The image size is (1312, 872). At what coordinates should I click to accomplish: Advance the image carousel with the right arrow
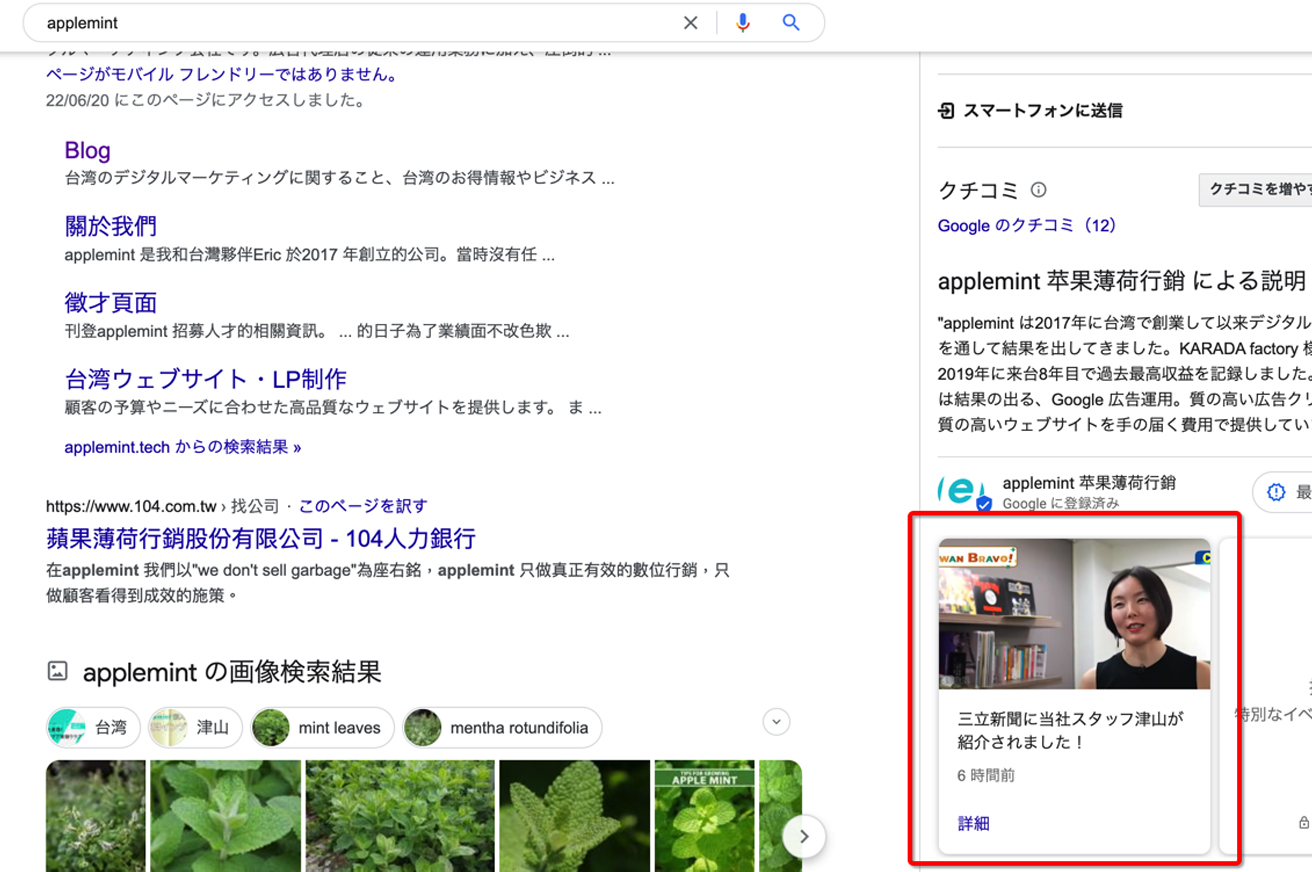click(803, 836)
